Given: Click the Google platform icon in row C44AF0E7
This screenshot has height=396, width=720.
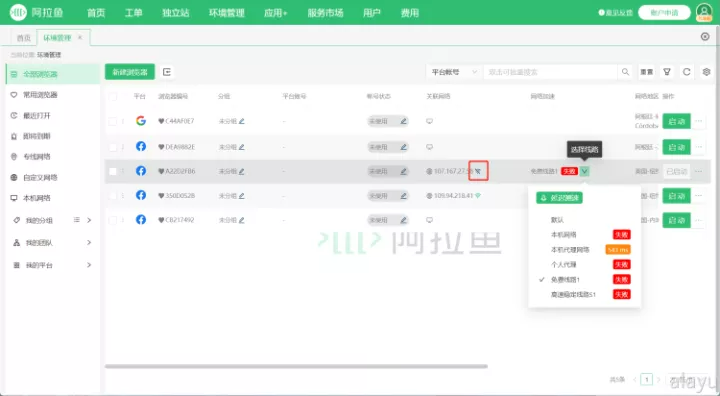Looking at the screenshot, I should click(x=141, y=121).
